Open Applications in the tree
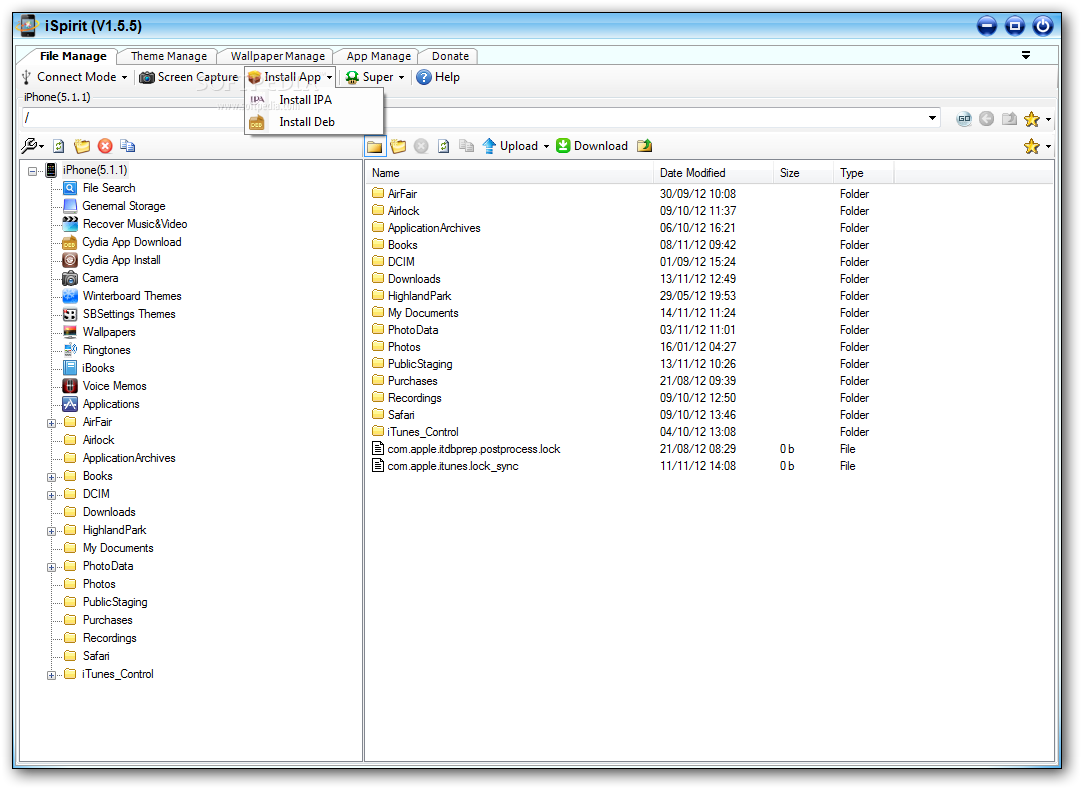 coord(111,403)
